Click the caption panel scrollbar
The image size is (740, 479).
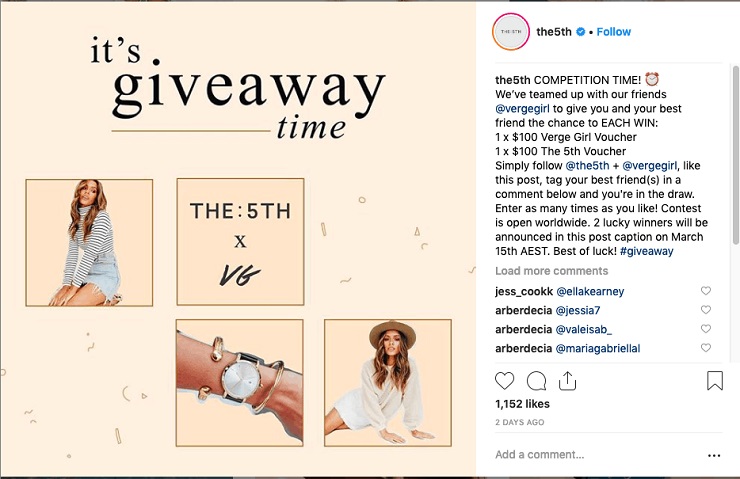coord(735,155)
